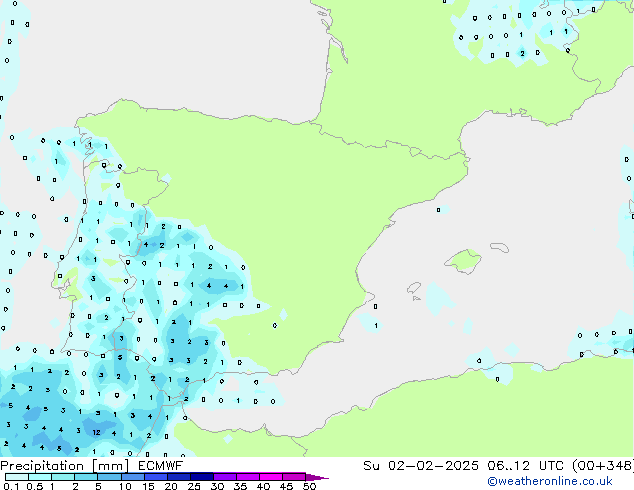Pick the 25–30 mm dark blue legend segment
Image resolution: width=634 pixels, height=490 pixels.
point(201,477)
